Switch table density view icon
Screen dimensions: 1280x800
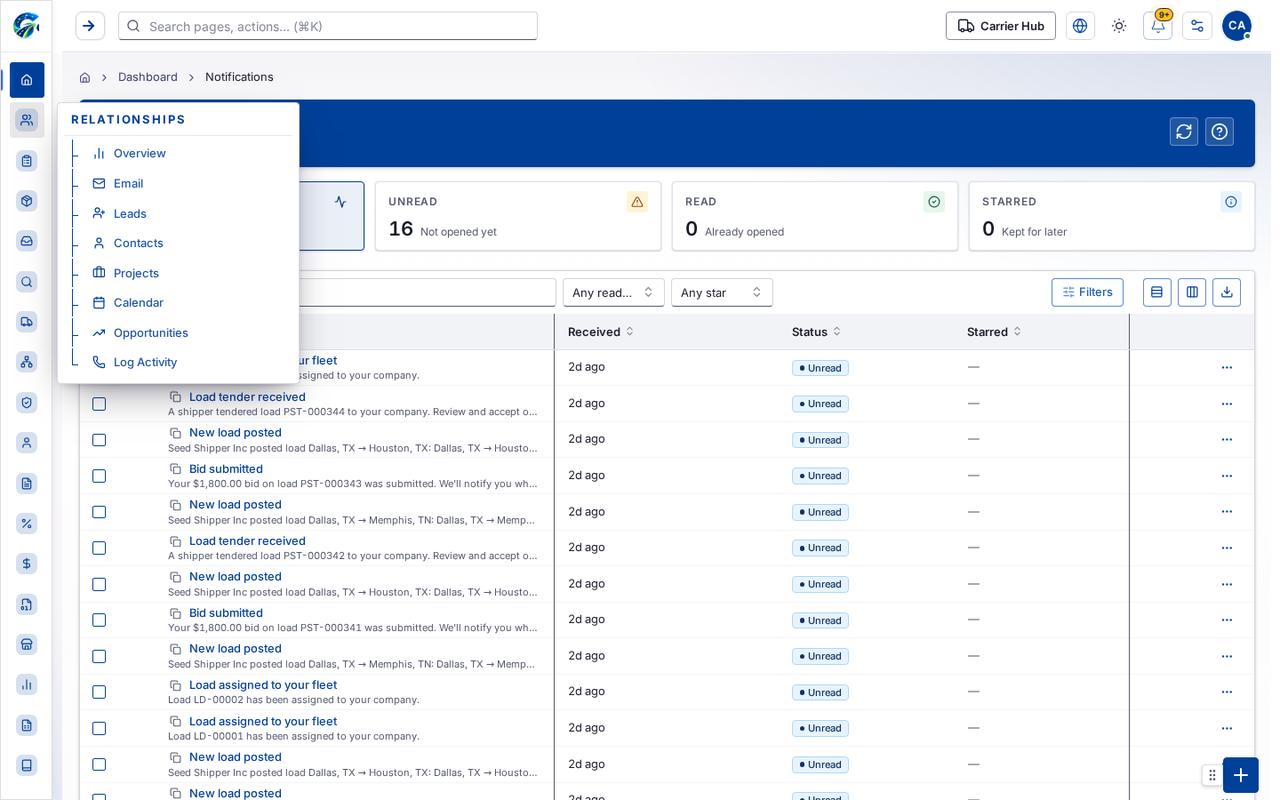coord(1157,292)
